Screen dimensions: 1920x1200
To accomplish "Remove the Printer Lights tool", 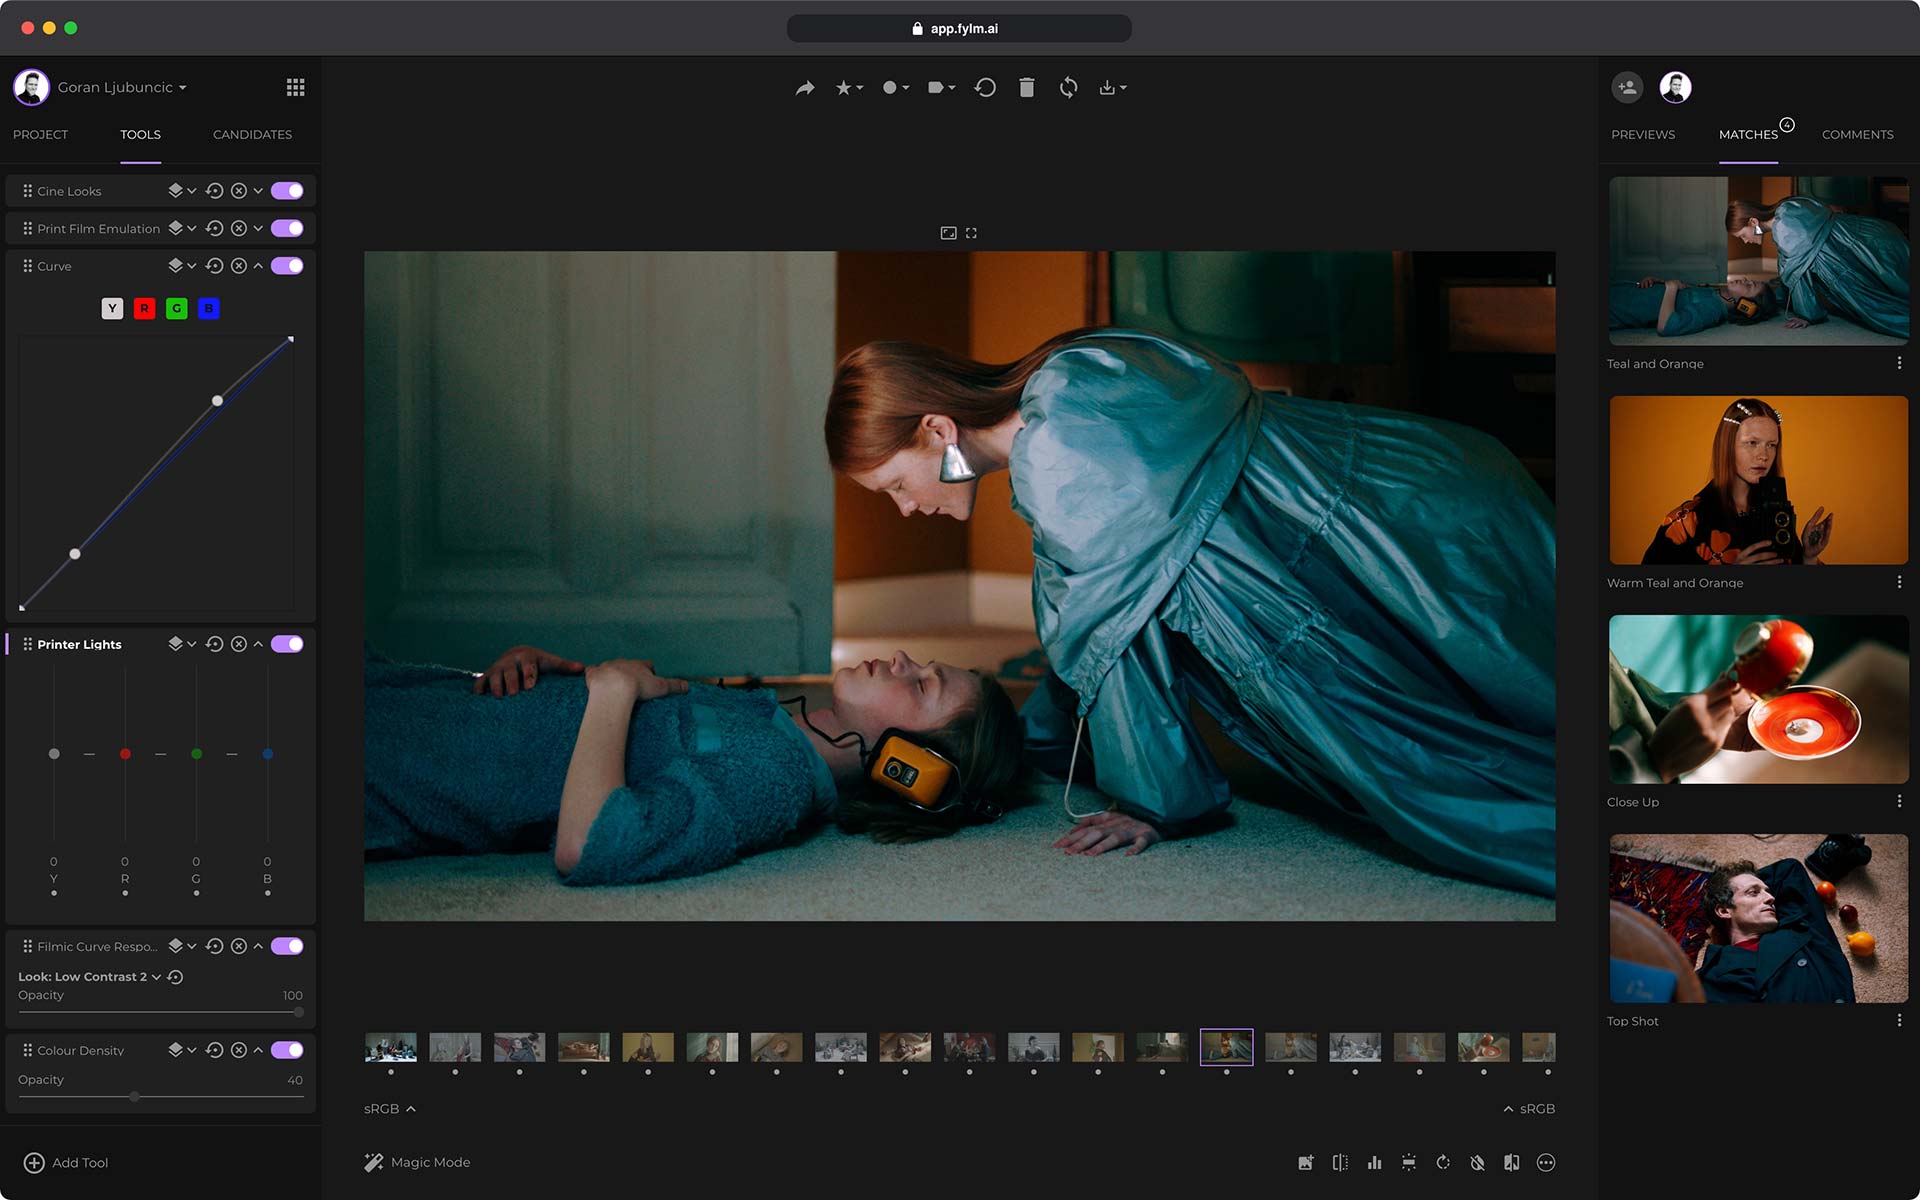I will (238, 644).
